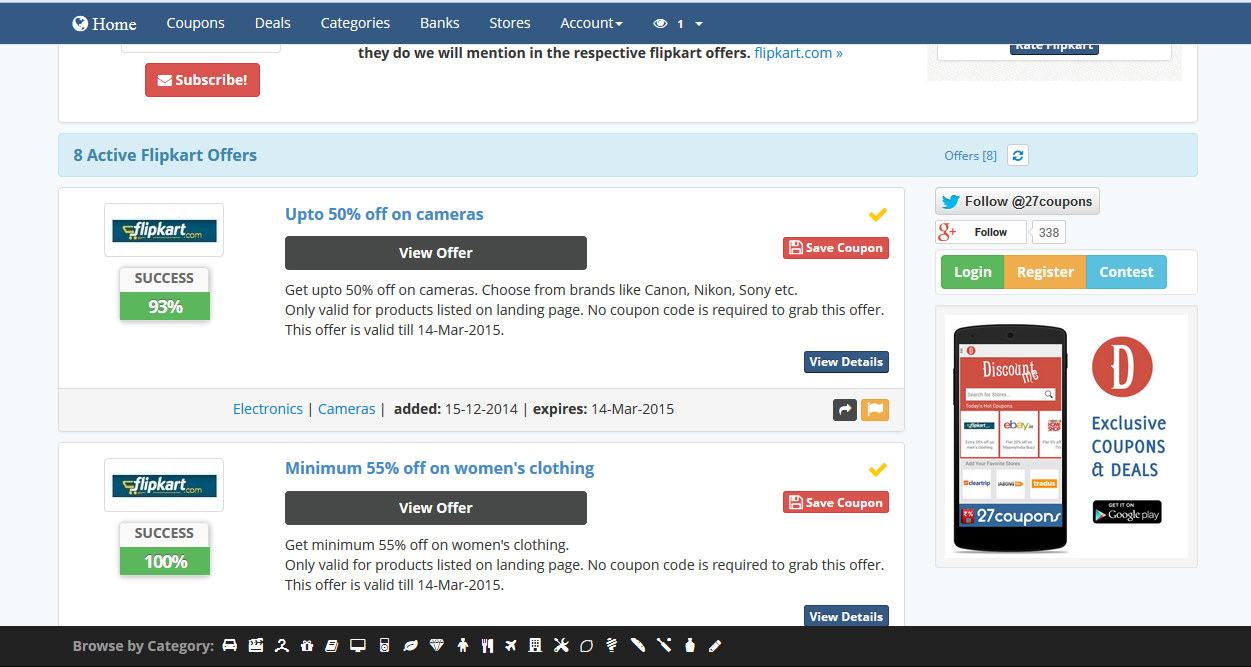Click the Google Play badge in the ad
The height and width of the screenshot is (667, 1251).
(x=1127, y=512)
